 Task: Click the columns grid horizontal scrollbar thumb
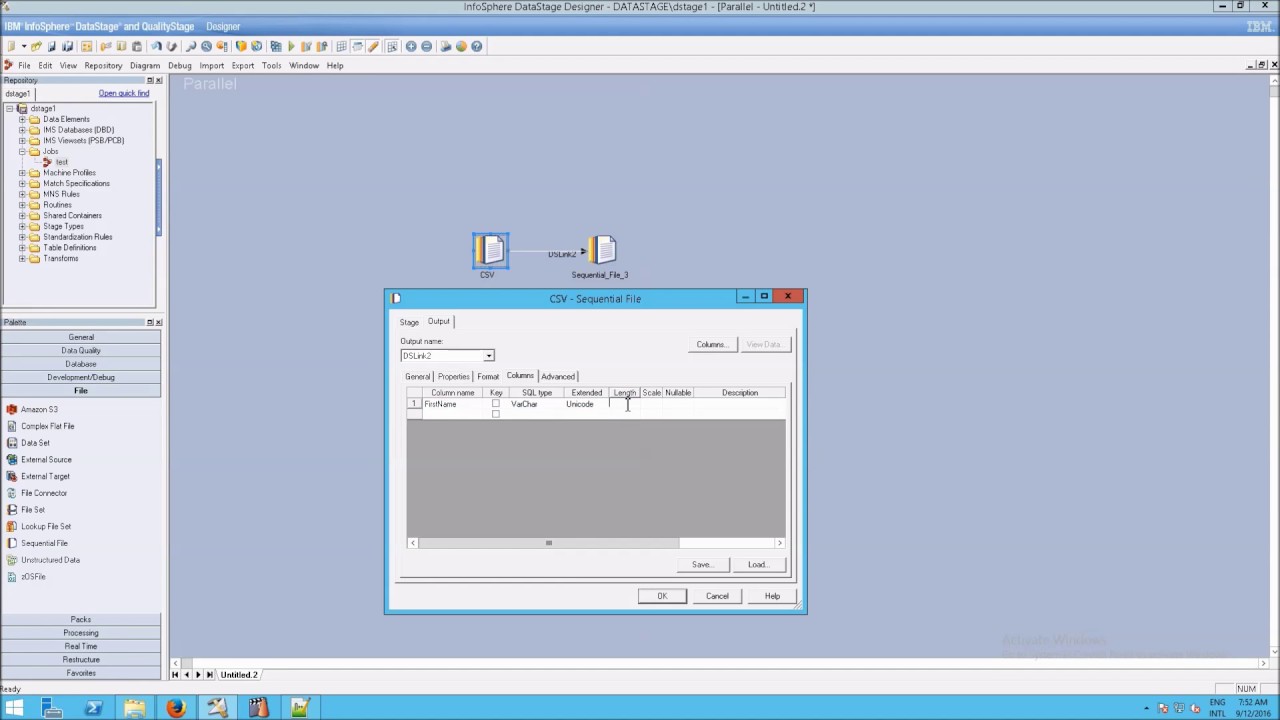[548, 543]
